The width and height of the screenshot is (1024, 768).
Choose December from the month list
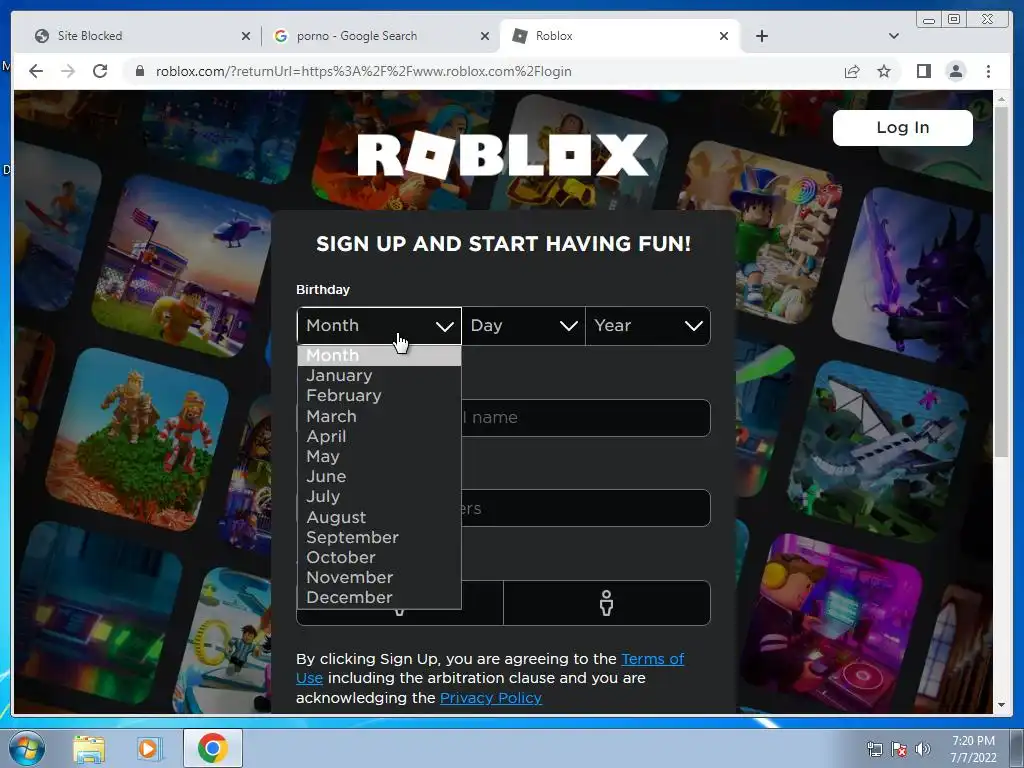point(379,598)
